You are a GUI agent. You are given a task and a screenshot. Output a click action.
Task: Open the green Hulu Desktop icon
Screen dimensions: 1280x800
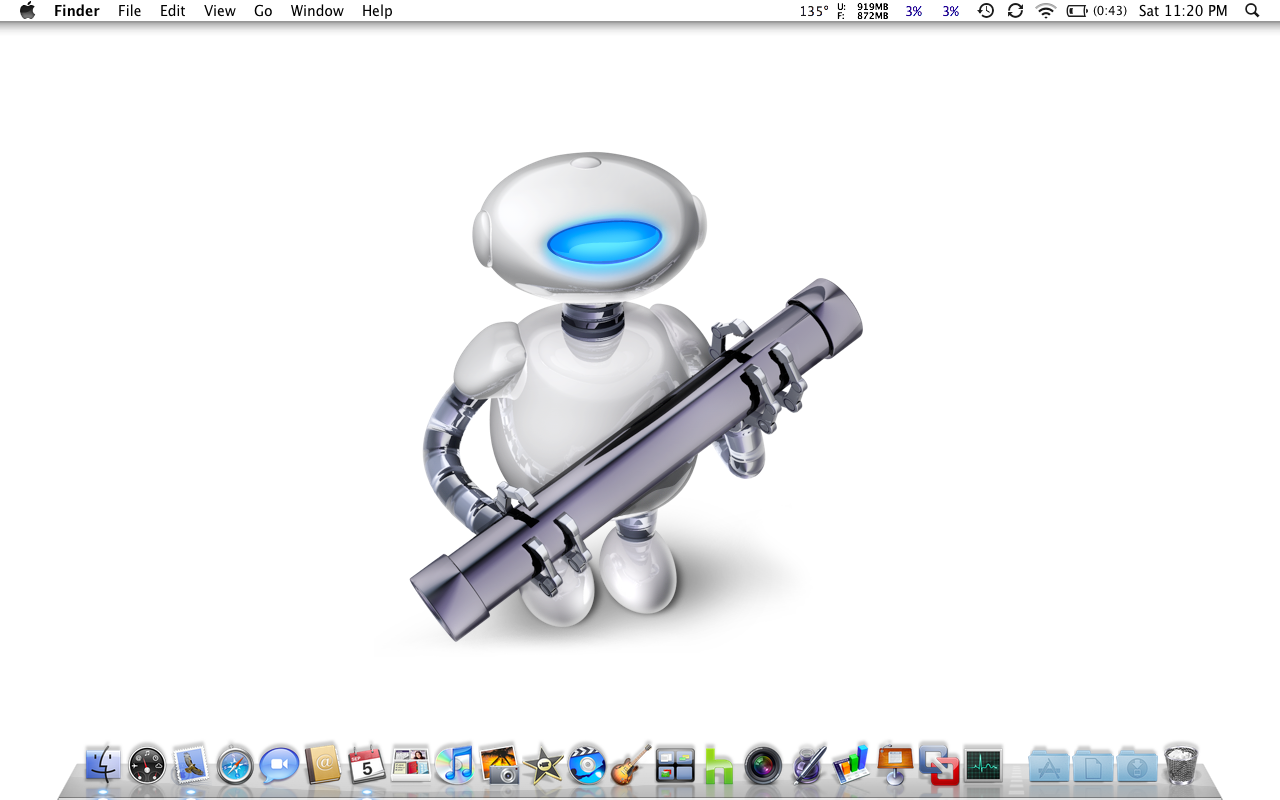click(719, 765)
